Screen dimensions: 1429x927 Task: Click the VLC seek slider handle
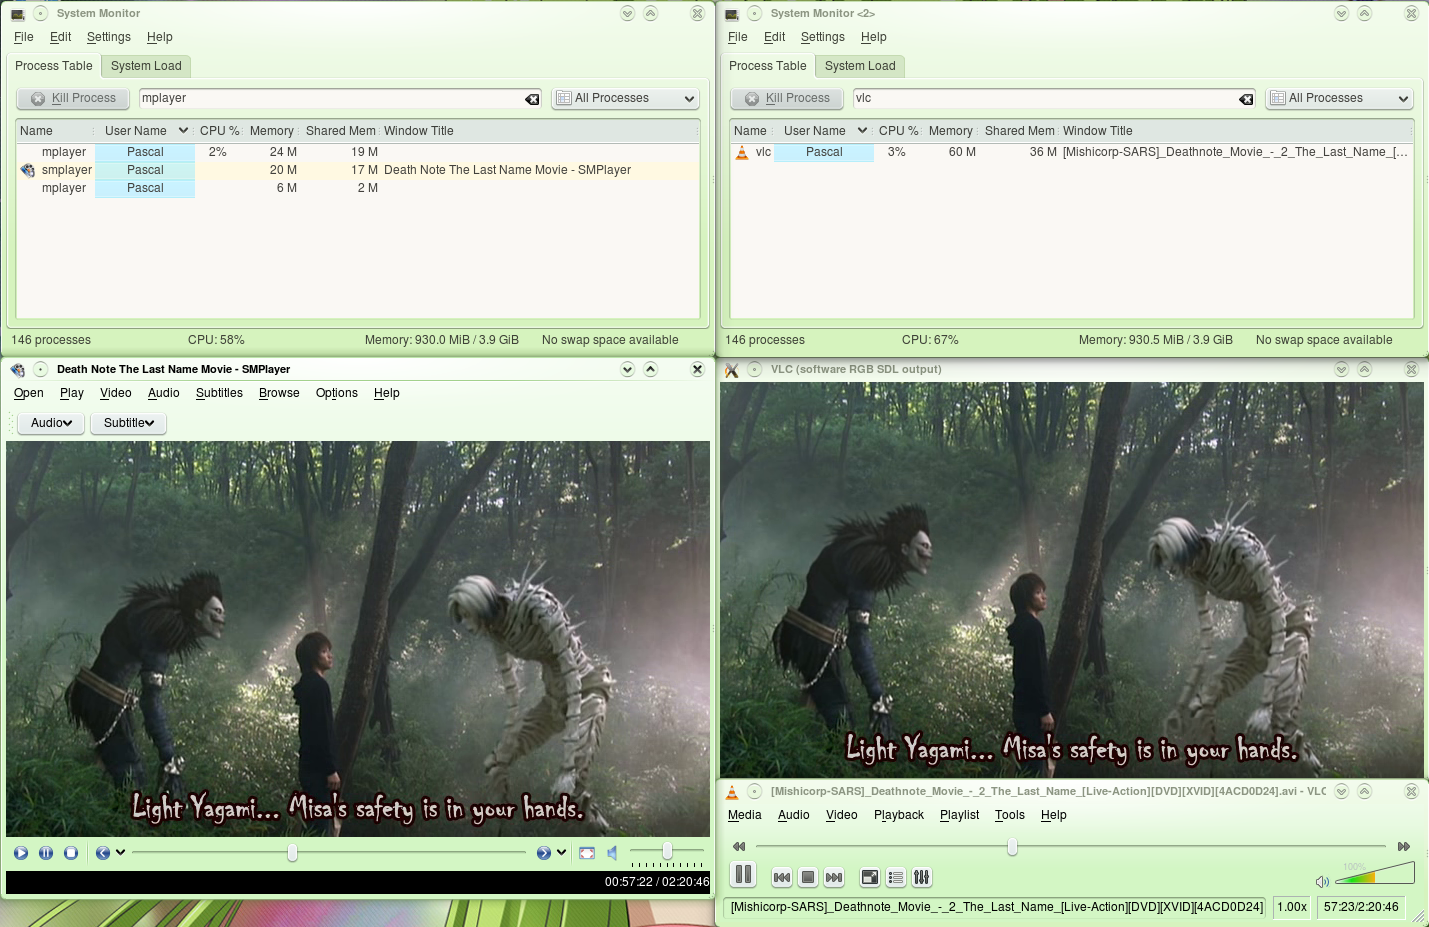1012,847
